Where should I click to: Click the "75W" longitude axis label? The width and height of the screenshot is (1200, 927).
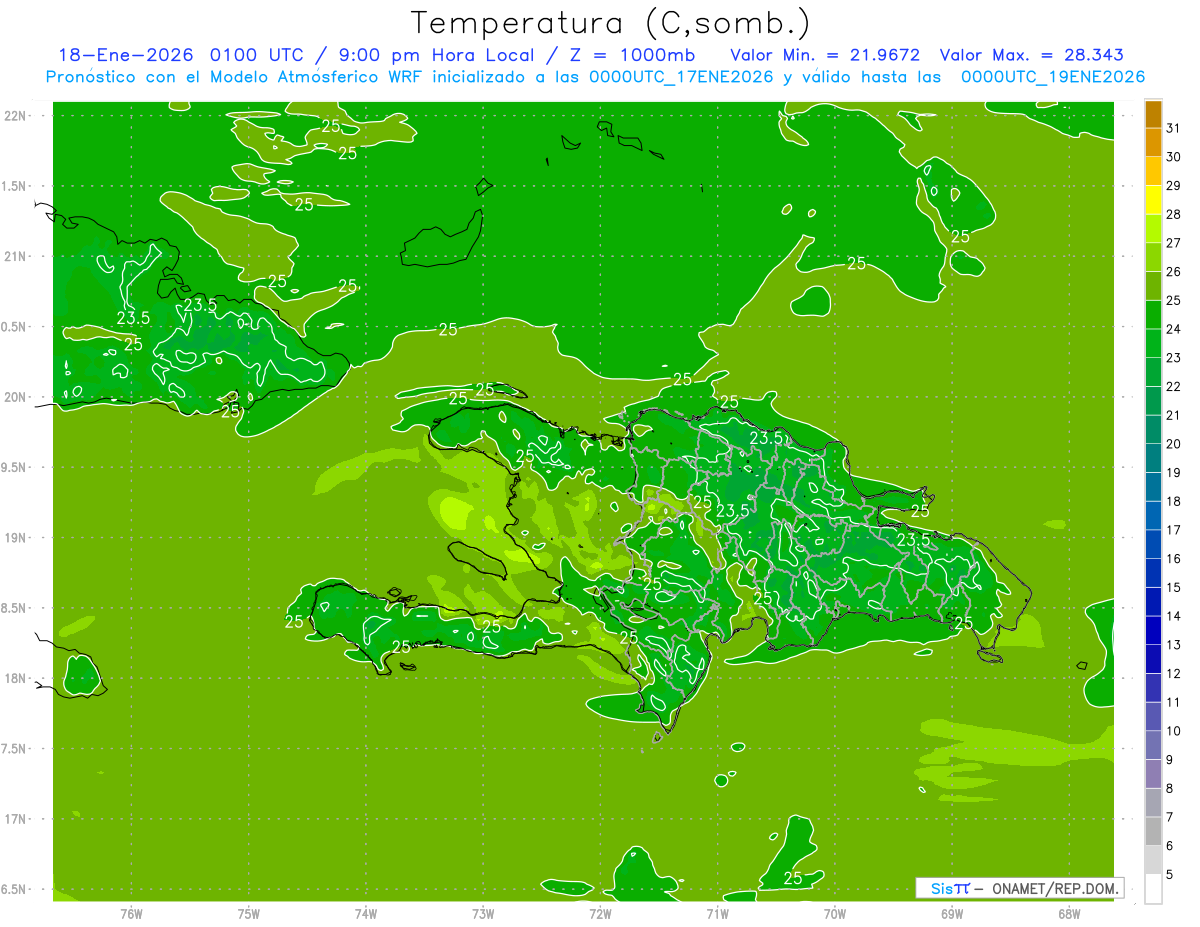[x=249, y=914]
